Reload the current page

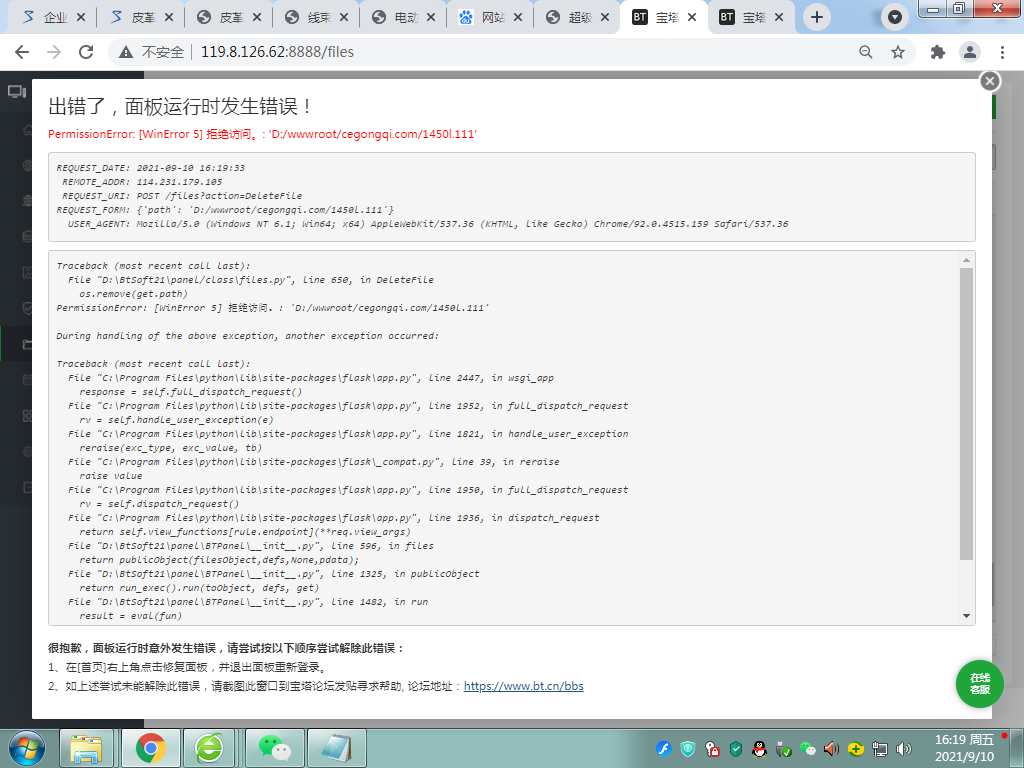(86, 52)
